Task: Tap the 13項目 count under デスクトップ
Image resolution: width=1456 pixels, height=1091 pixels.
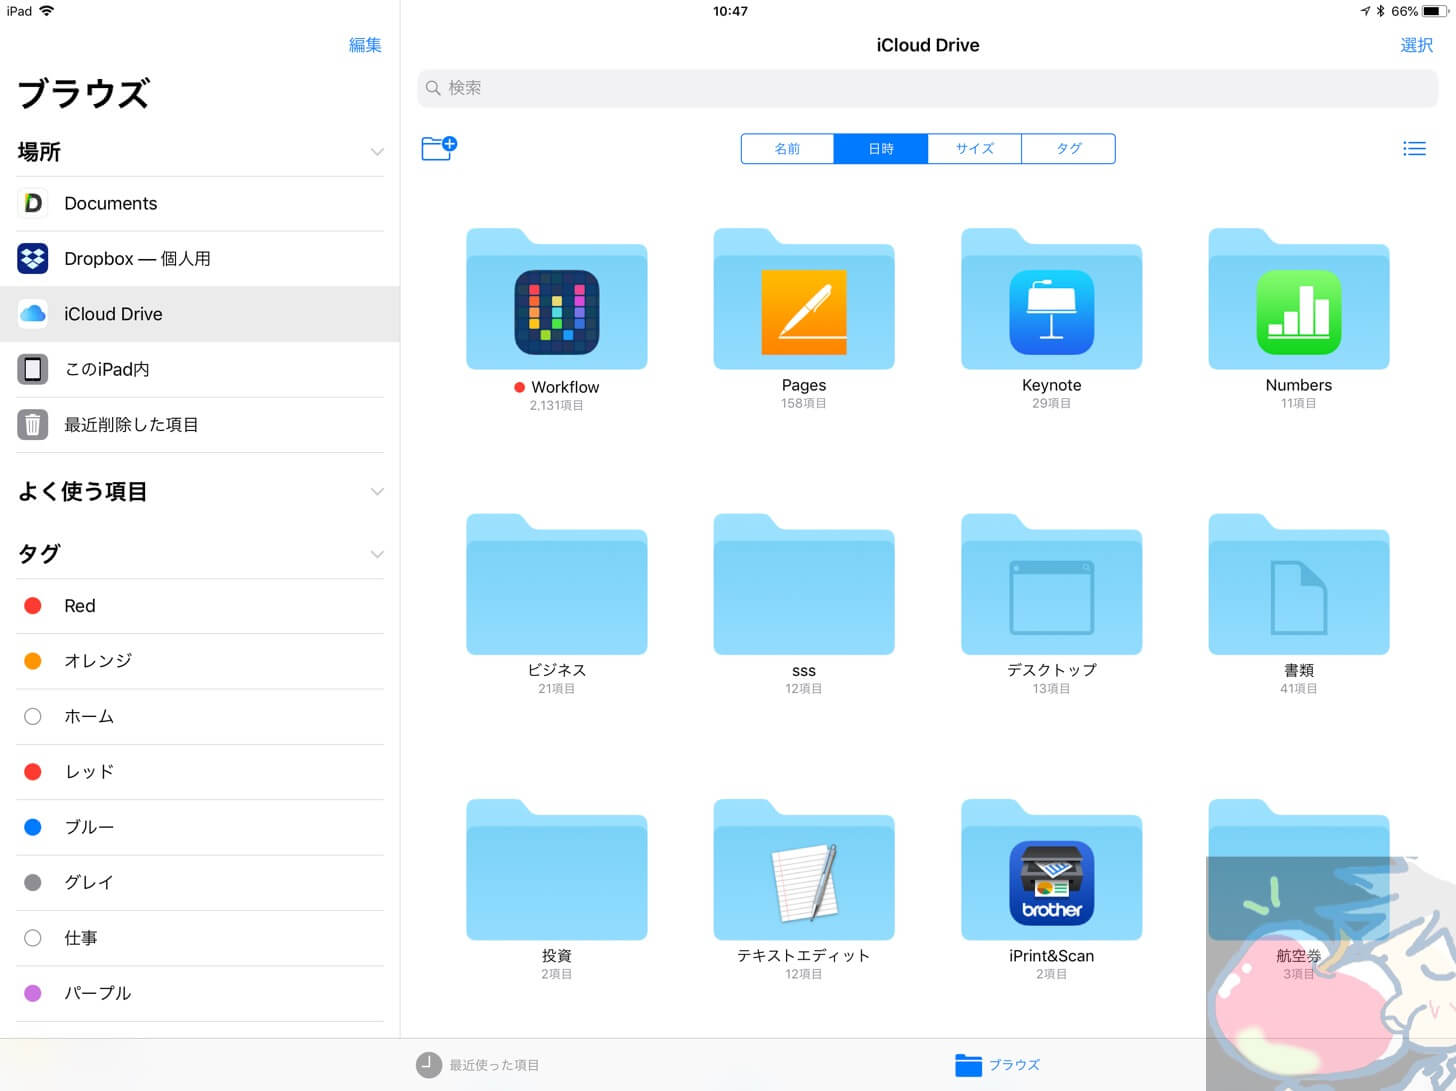Action: tap(1051, 689)
